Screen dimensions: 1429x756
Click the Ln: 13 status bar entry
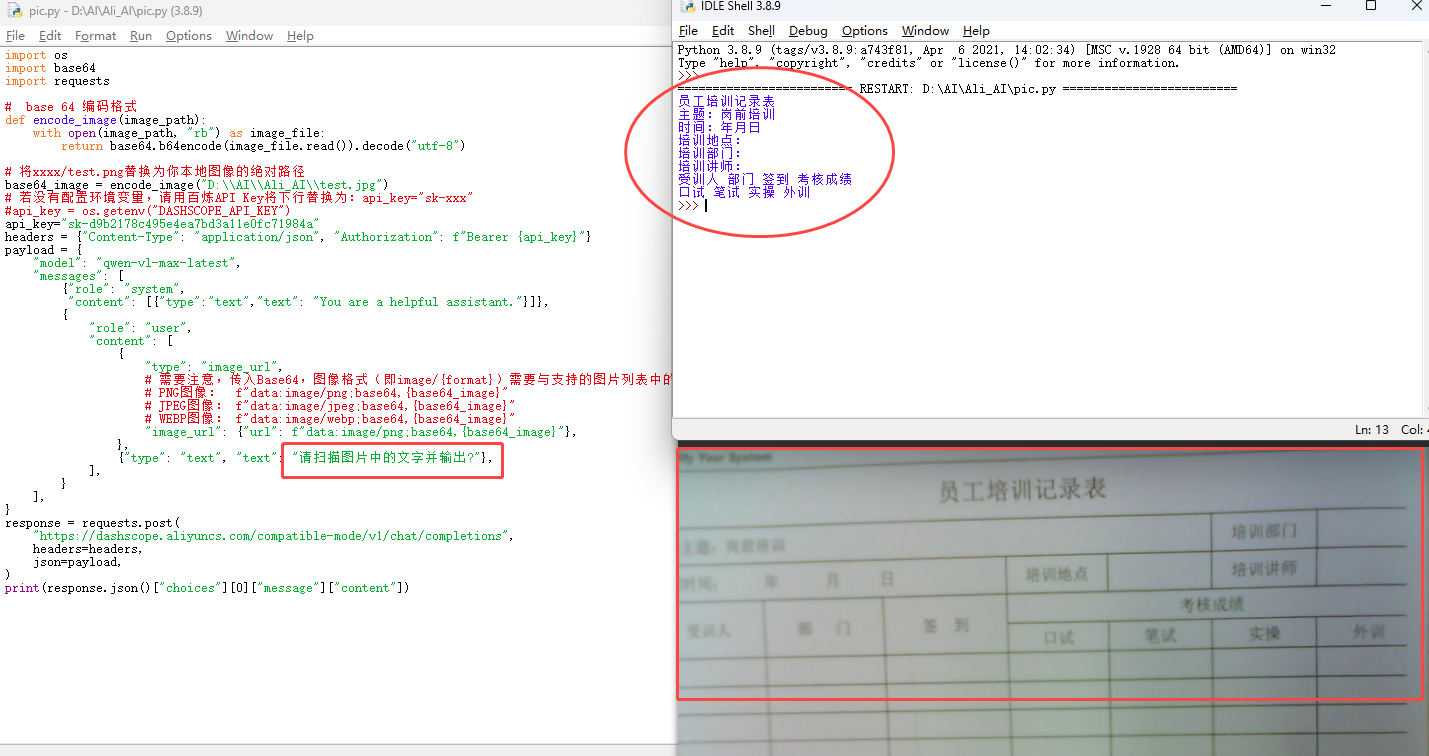(x=1372, y=429)
